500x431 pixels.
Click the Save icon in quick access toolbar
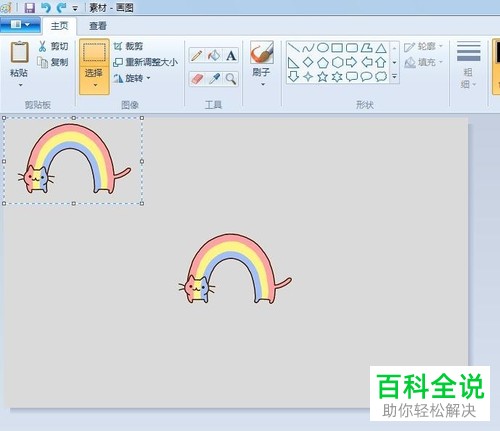[30, 7]
